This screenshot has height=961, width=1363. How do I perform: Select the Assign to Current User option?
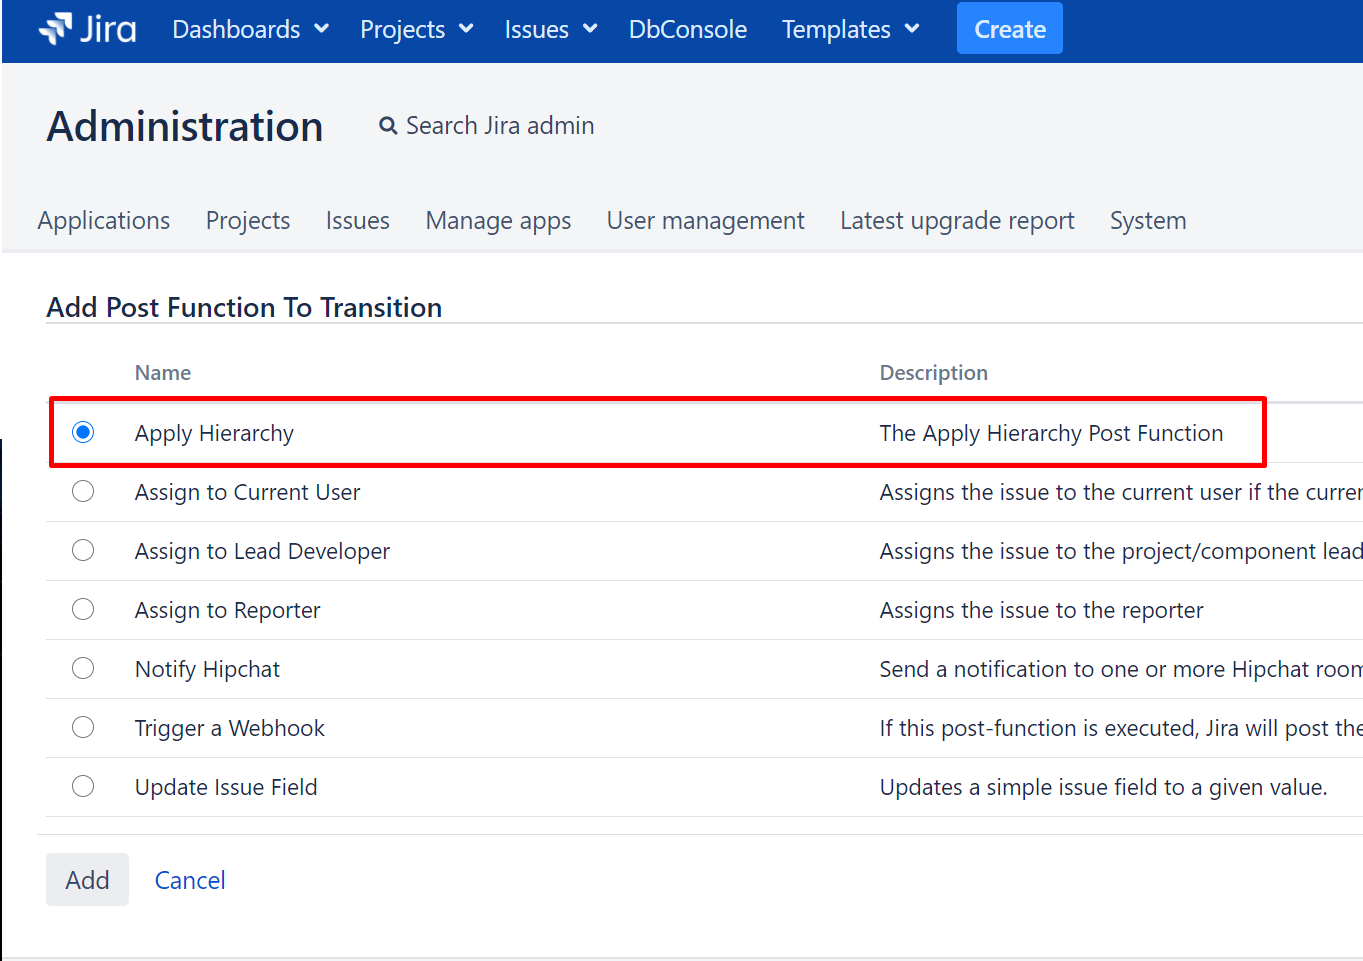click(83, 491)
